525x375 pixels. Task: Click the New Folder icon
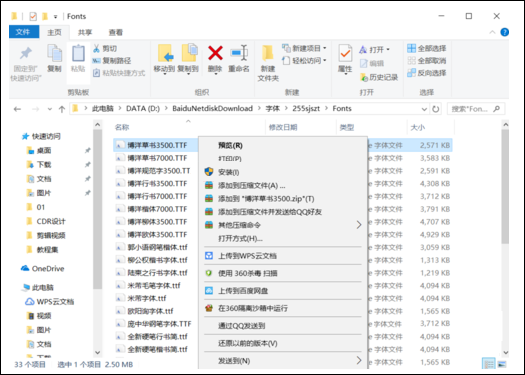(268, 54)
